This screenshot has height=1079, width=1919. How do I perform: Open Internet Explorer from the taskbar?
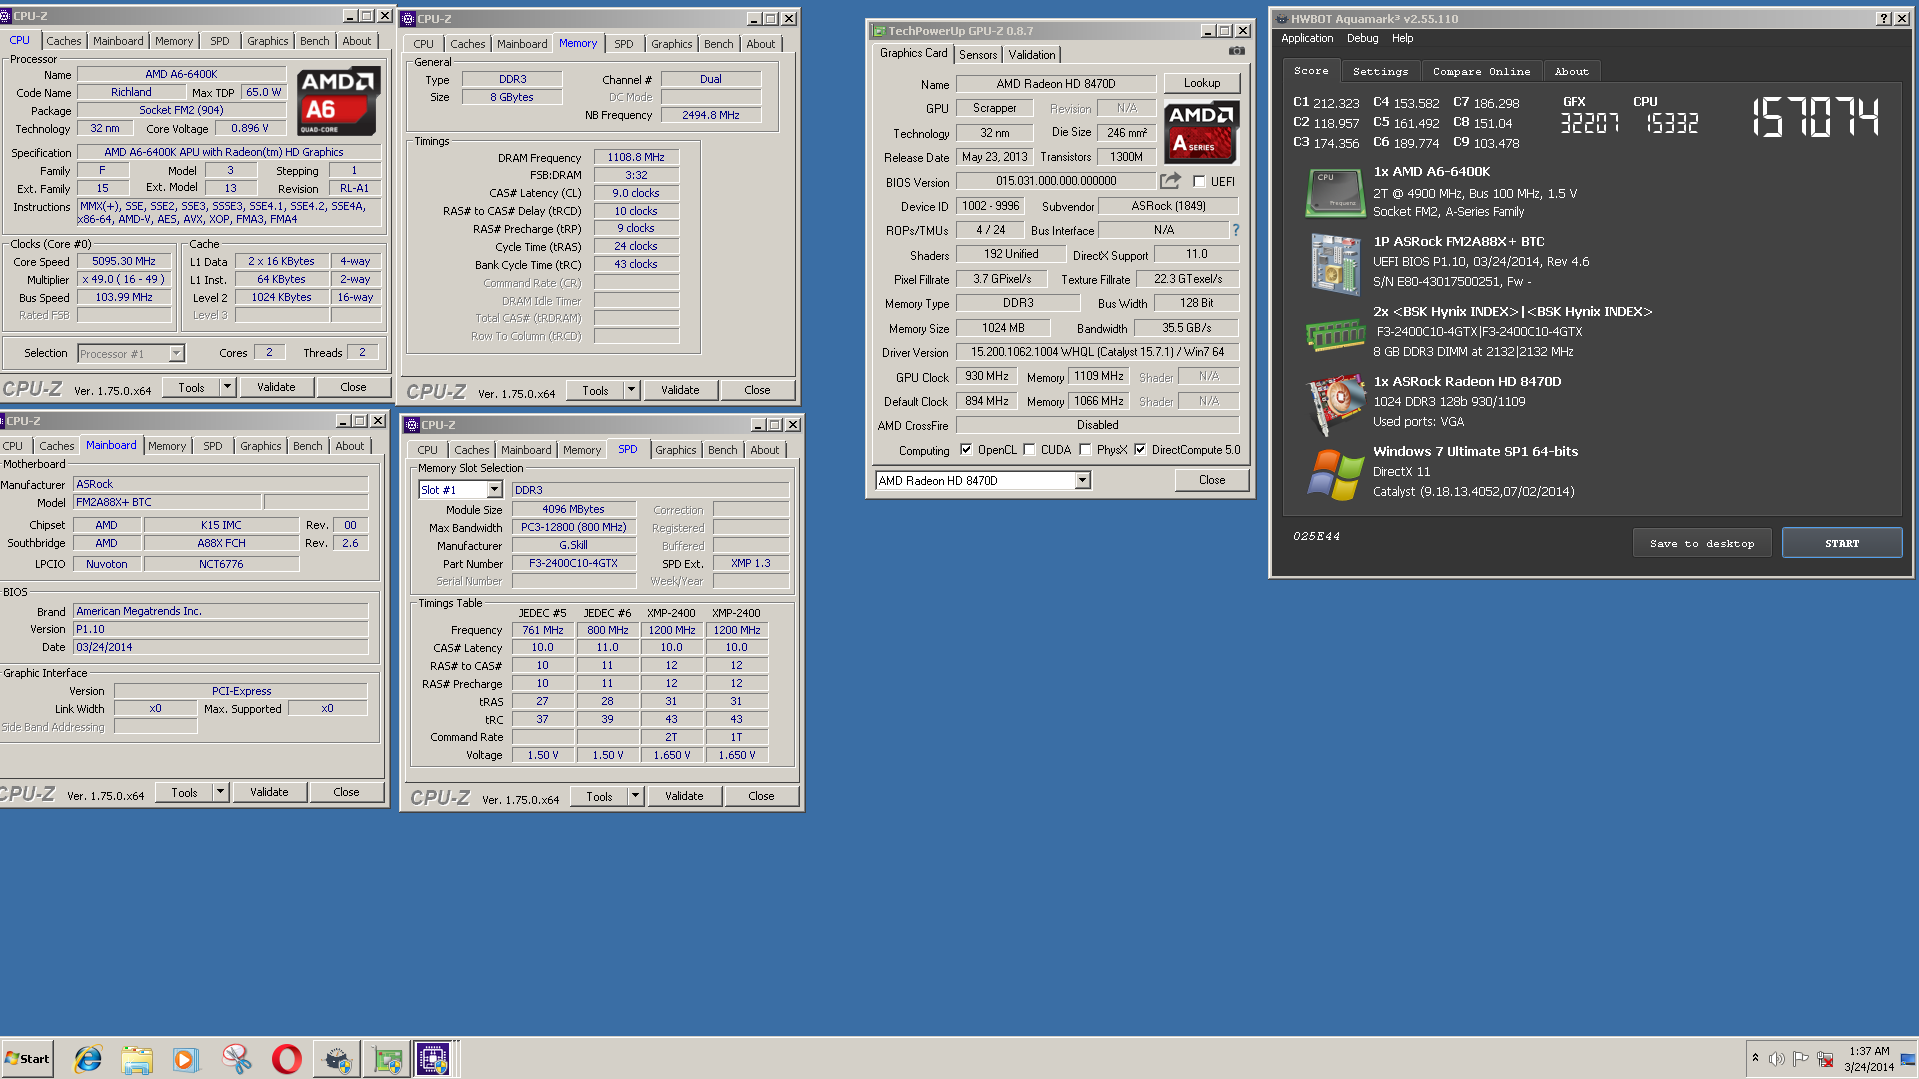tap(88, 1059)
